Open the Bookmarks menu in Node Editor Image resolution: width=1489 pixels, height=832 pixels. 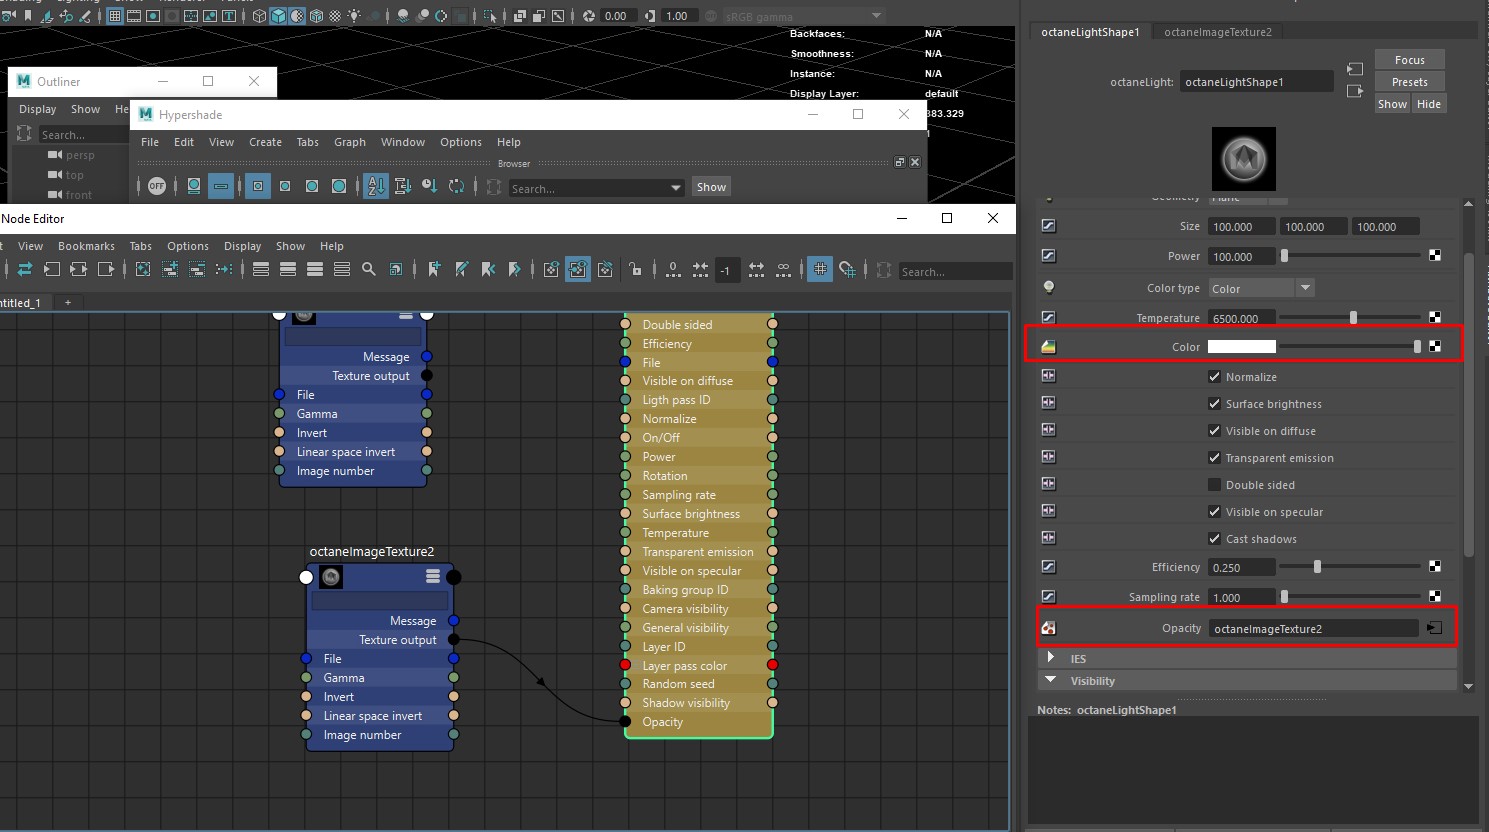point(86,246)
